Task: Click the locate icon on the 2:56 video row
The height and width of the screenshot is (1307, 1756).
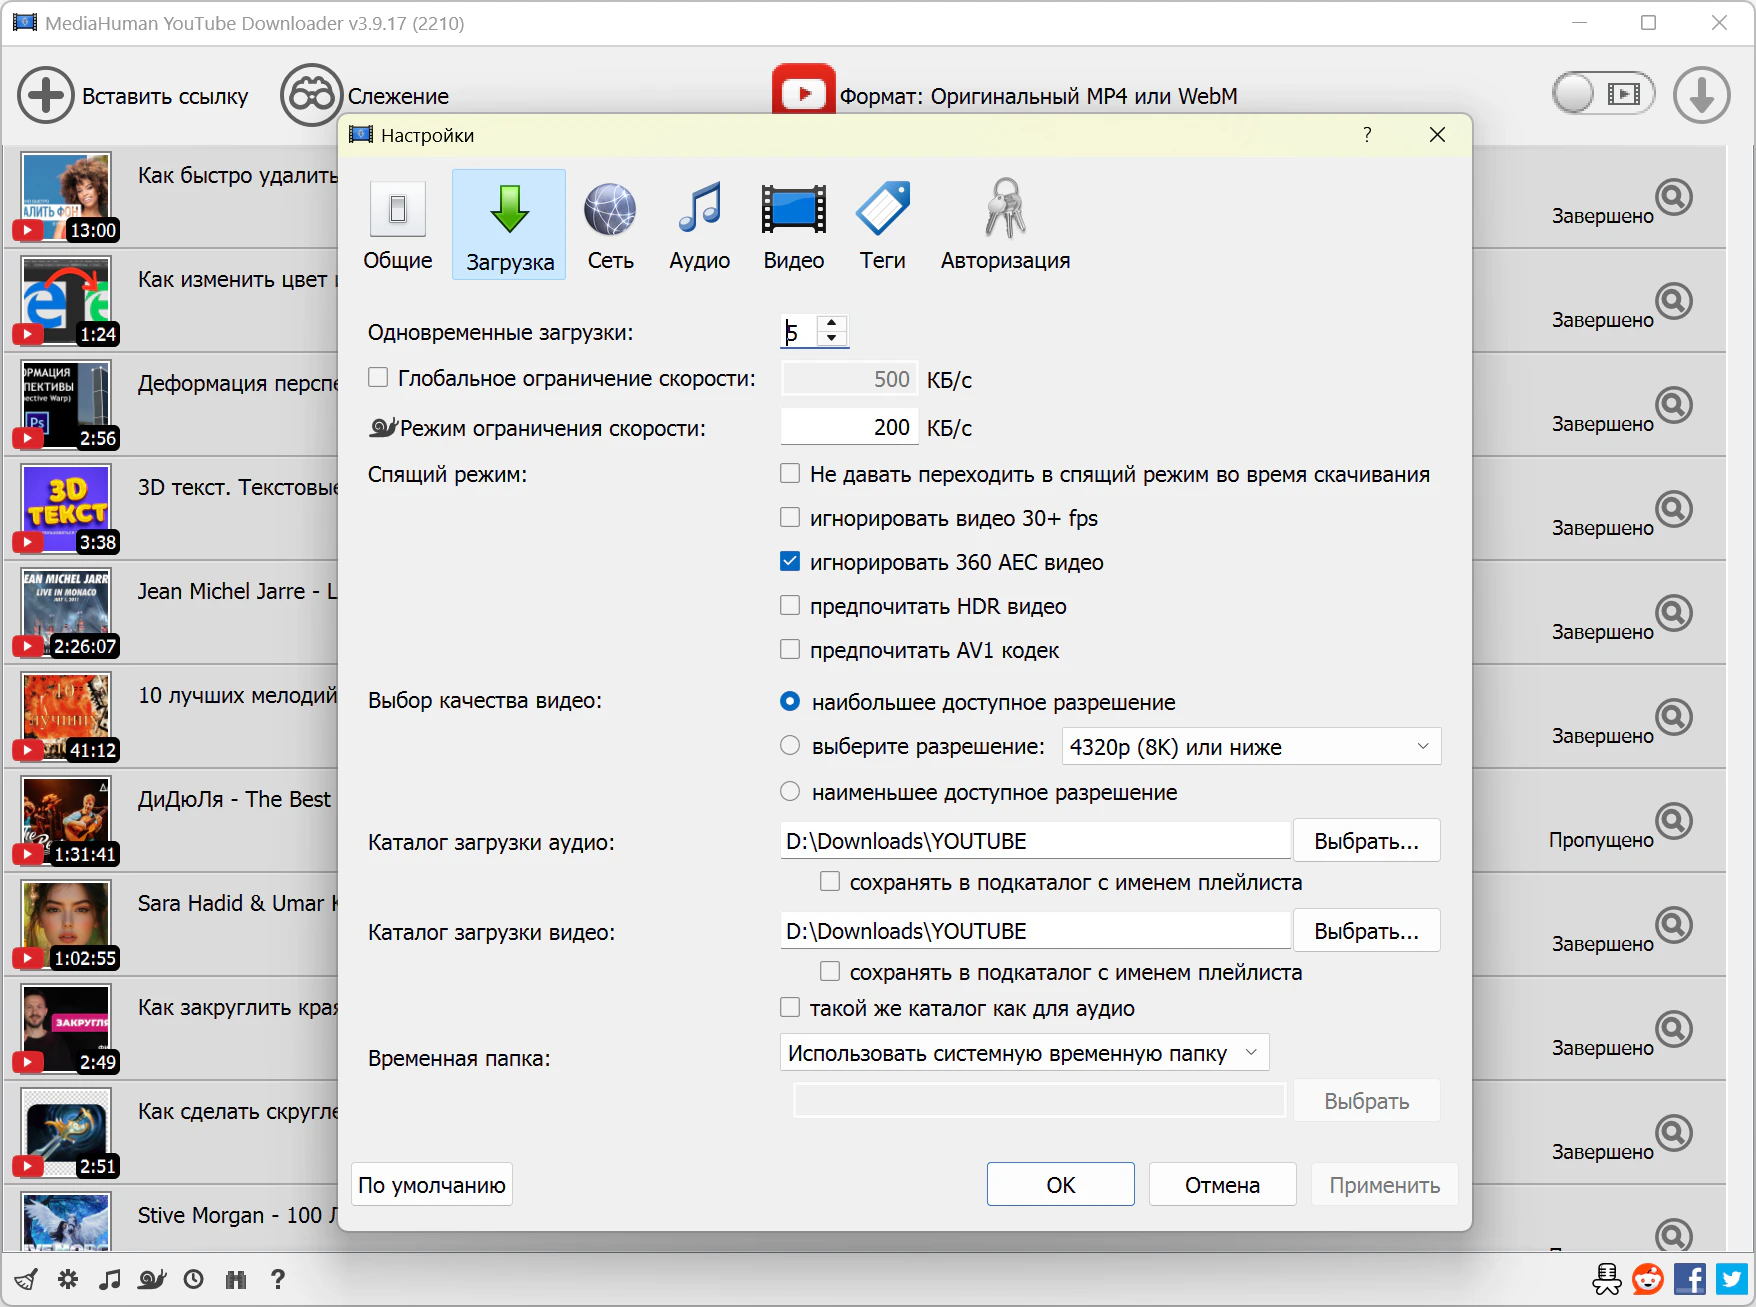Action: (x=1673, y=405)
